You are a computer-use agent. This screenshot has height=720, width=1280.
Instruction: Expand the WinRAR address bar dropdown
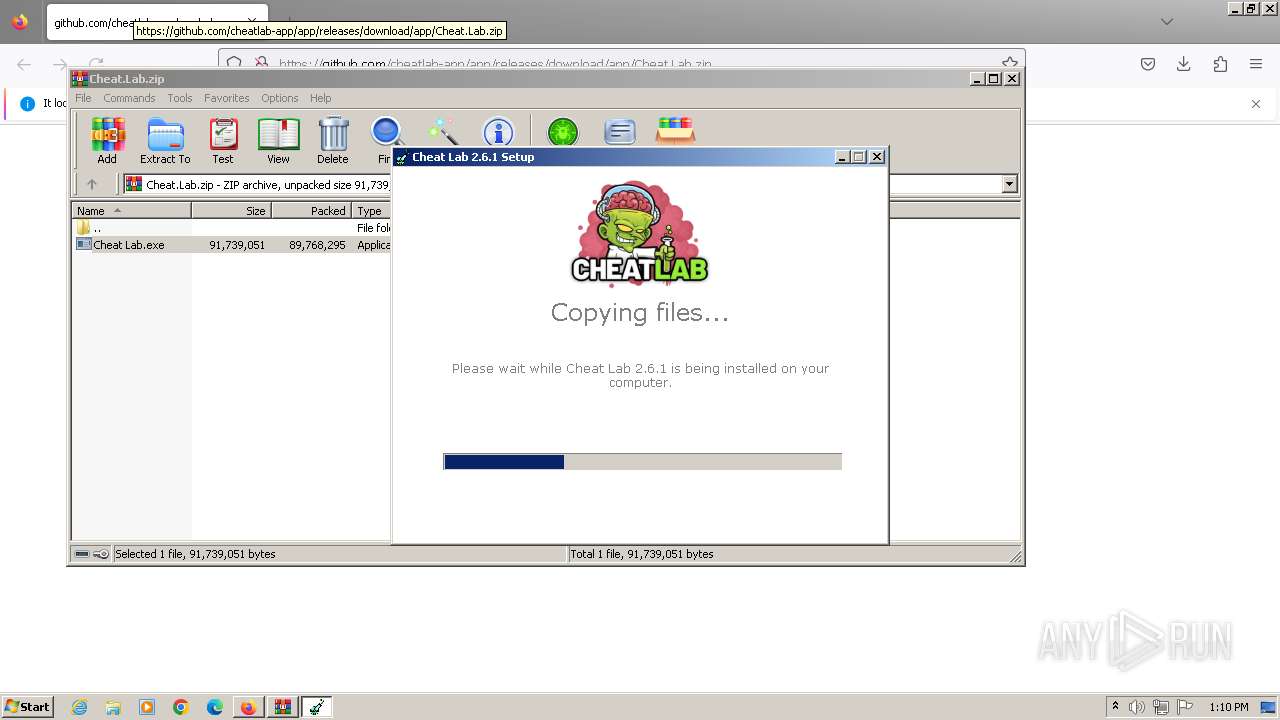pos(1009,184)
